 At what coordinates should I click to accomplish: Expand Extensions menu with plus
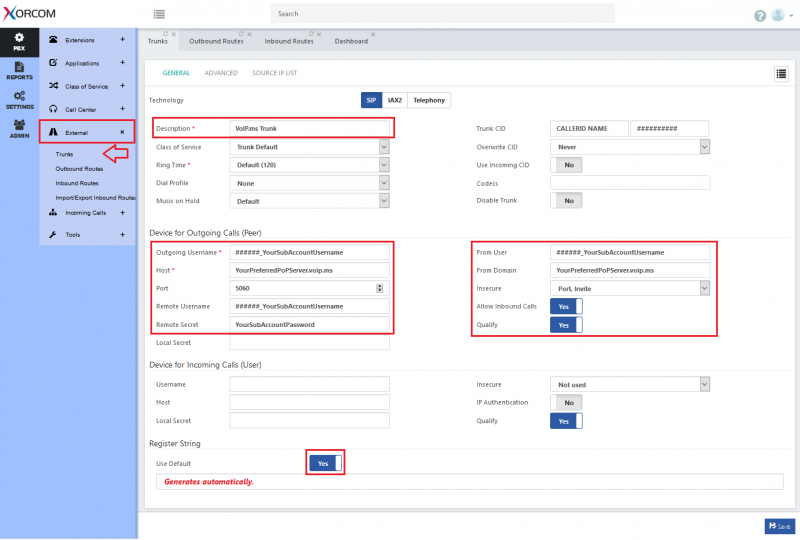[x=122, y=39]
